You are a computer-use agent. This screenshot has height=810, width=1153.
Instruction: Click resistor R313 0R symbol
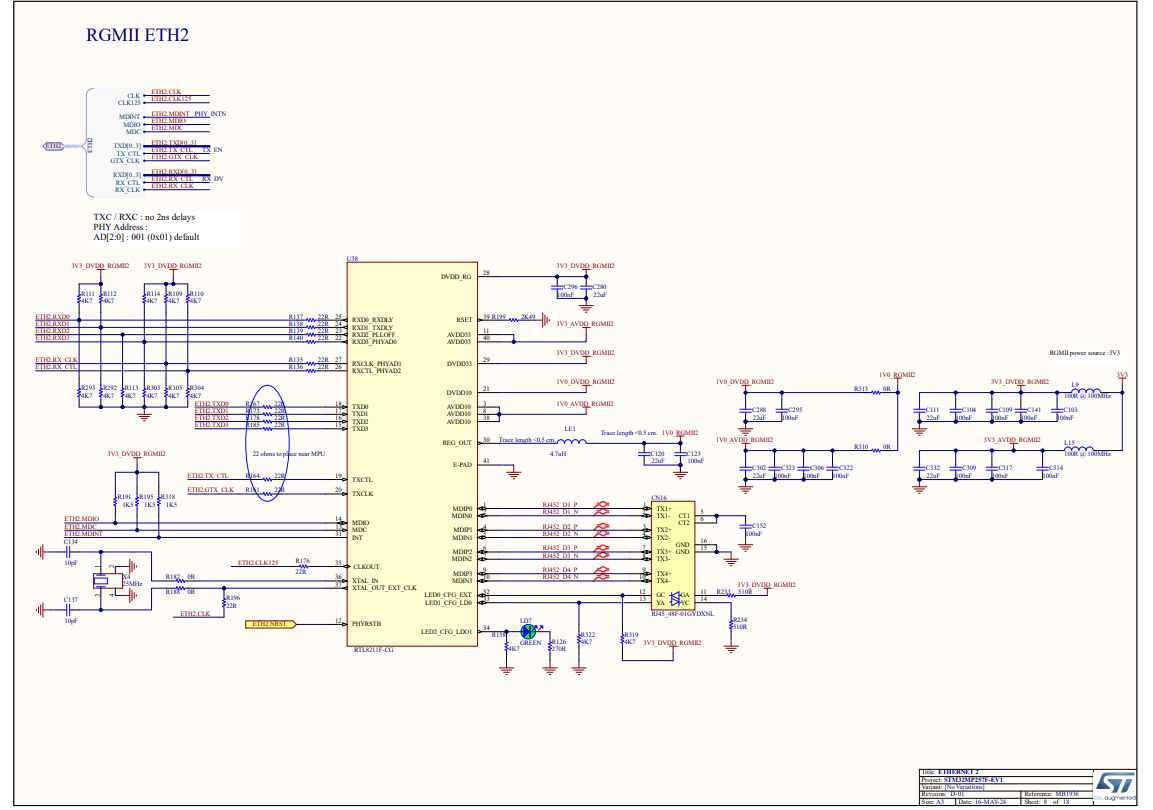(x=876, y=393)
